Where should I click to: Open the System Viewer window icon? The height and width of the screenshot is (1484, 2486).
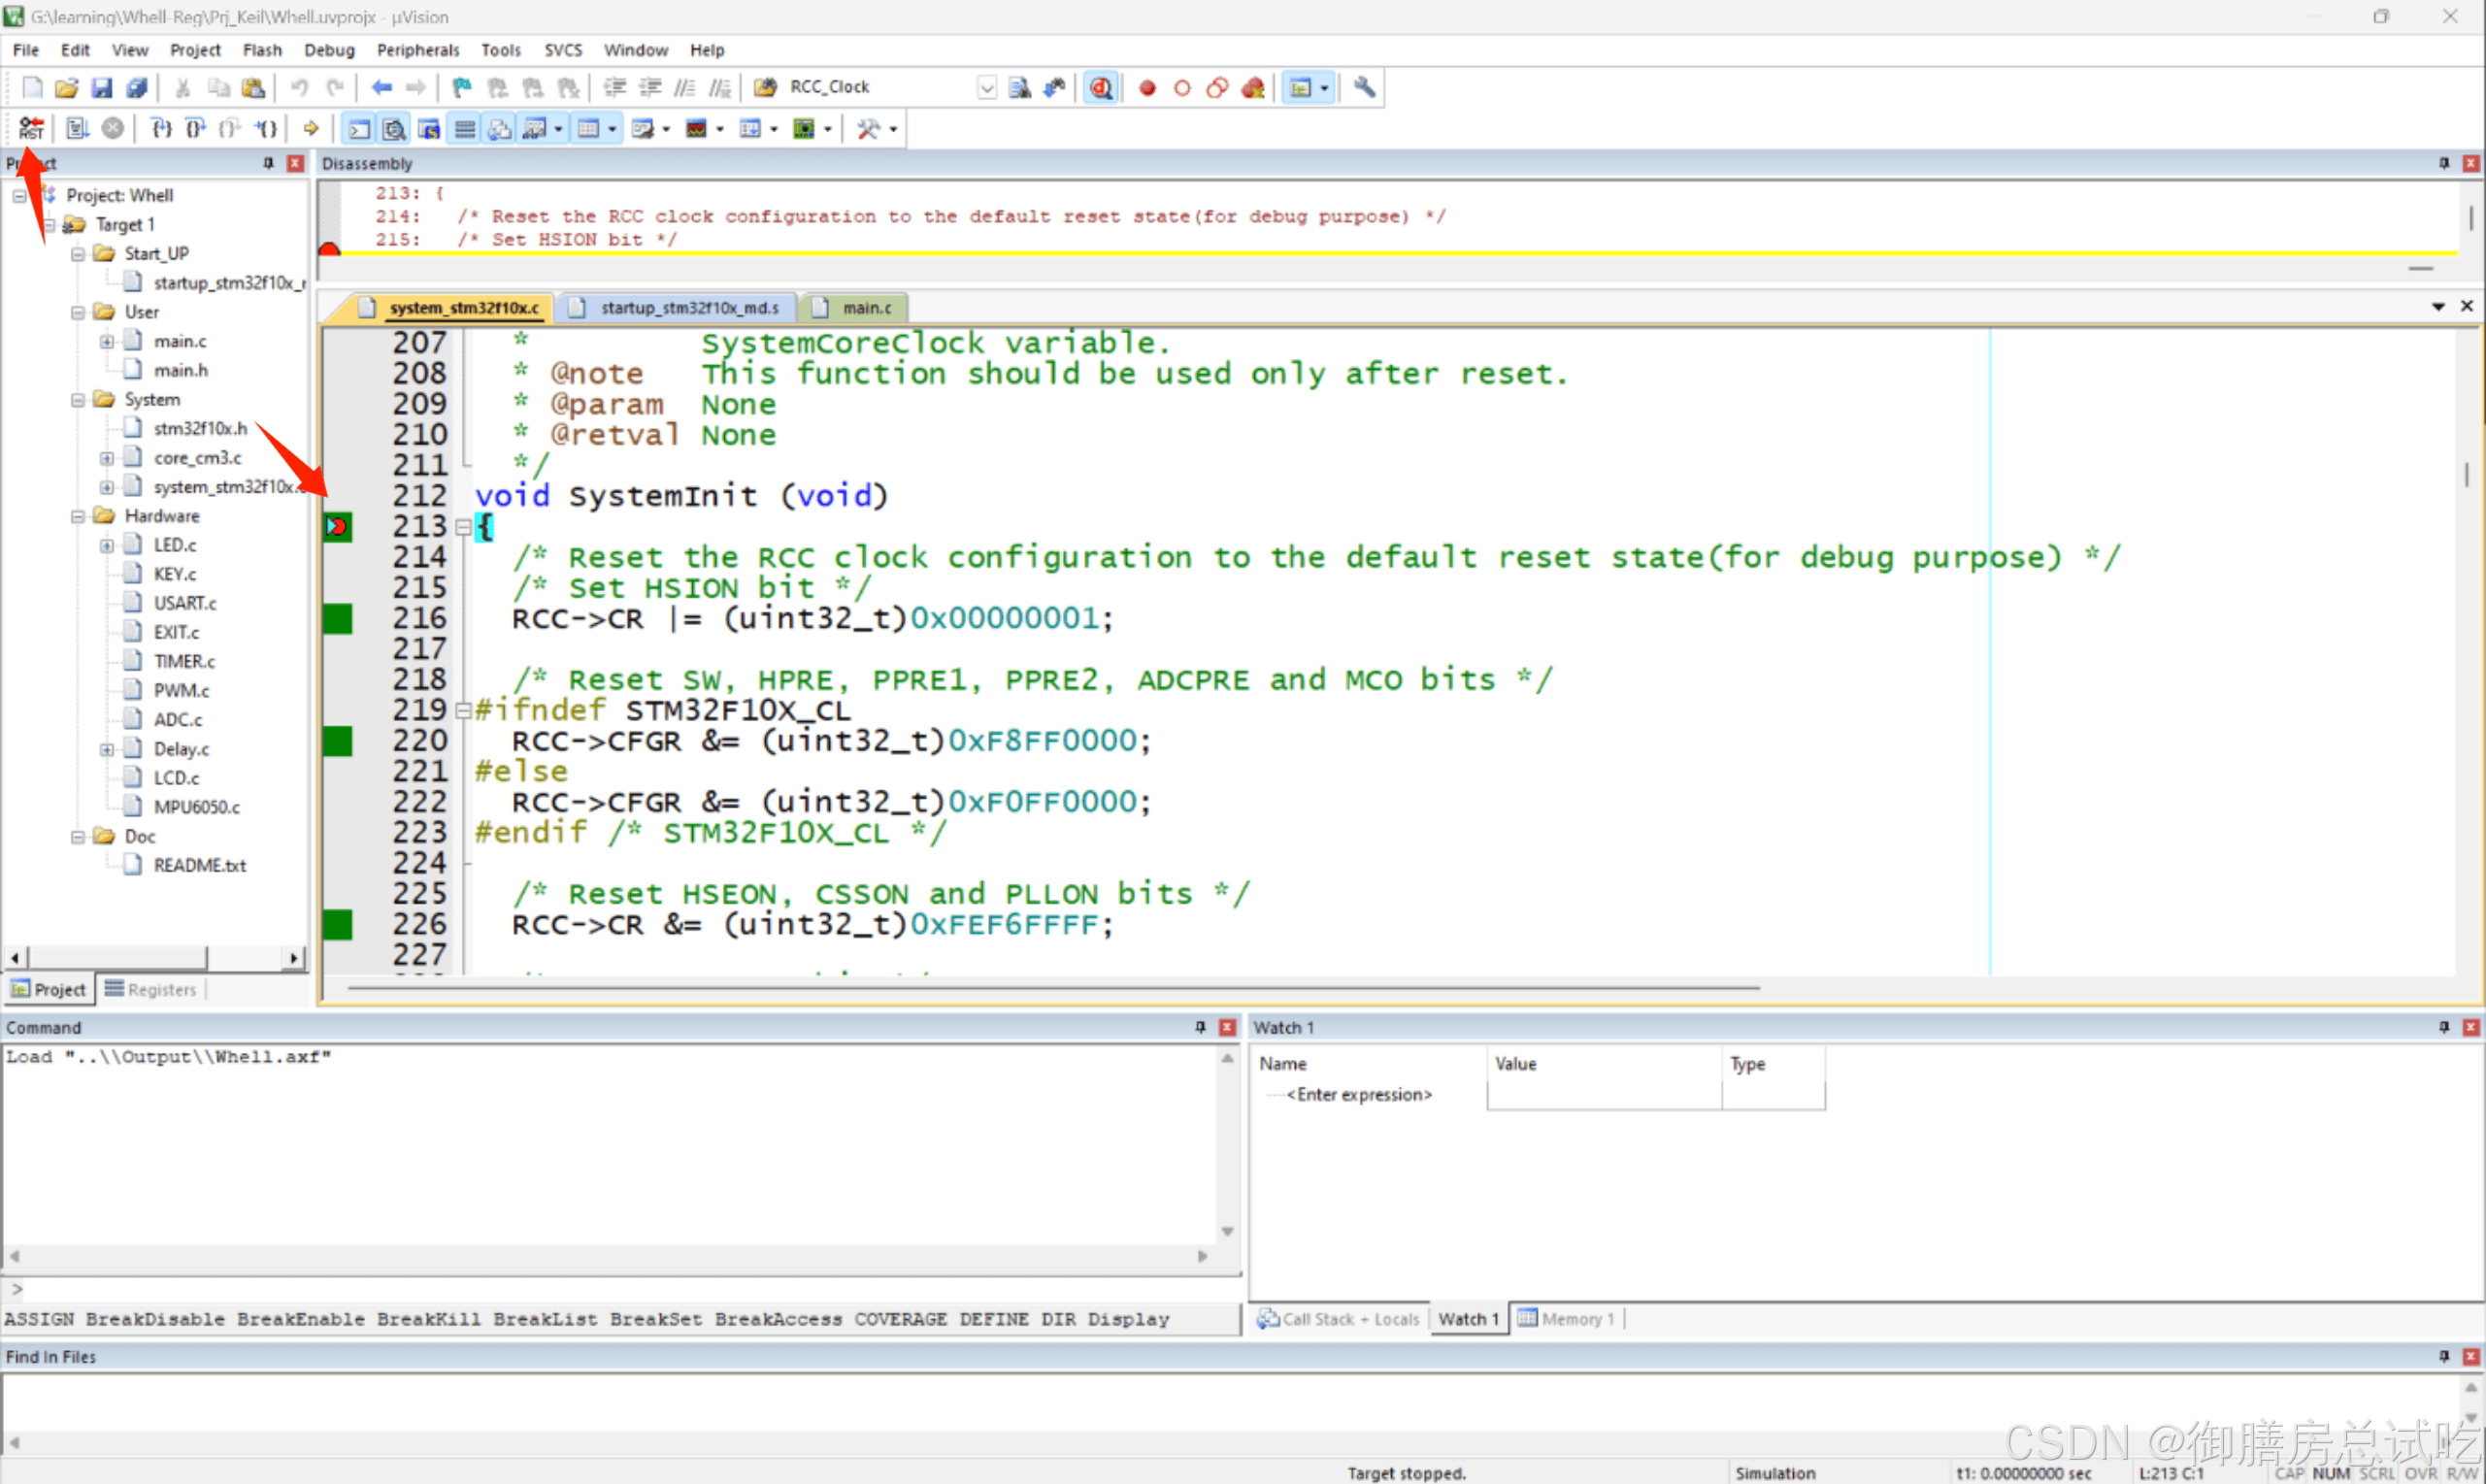pyautogui.click(x=803, y=128)
